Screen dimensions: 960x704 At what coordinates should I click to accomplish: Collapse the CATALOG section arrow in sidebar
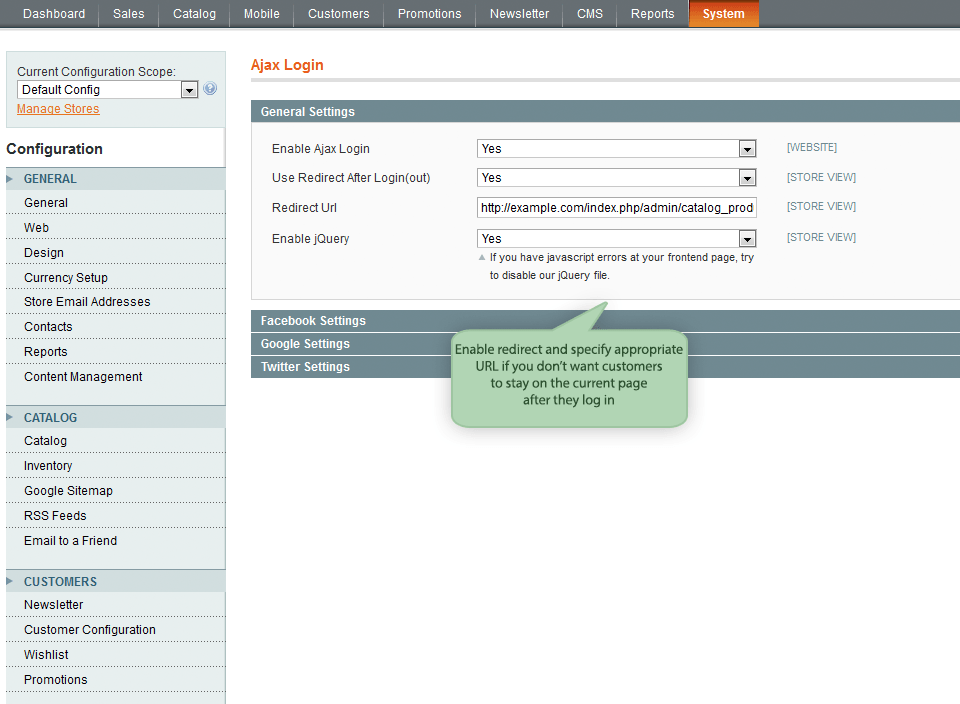click(12, 418)
